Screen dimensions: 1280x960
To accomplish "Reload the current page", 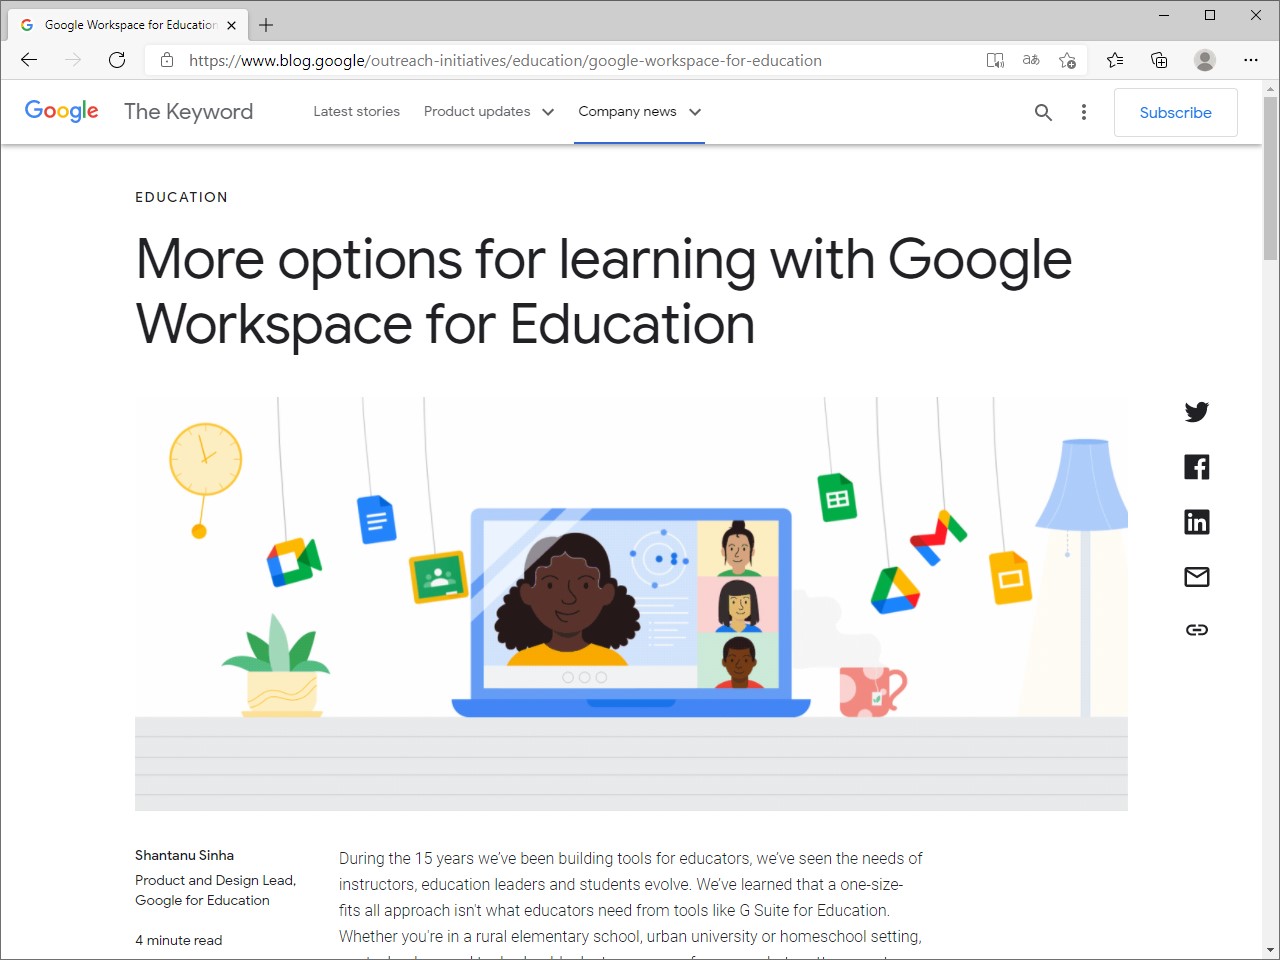I will tap(116, 60).
